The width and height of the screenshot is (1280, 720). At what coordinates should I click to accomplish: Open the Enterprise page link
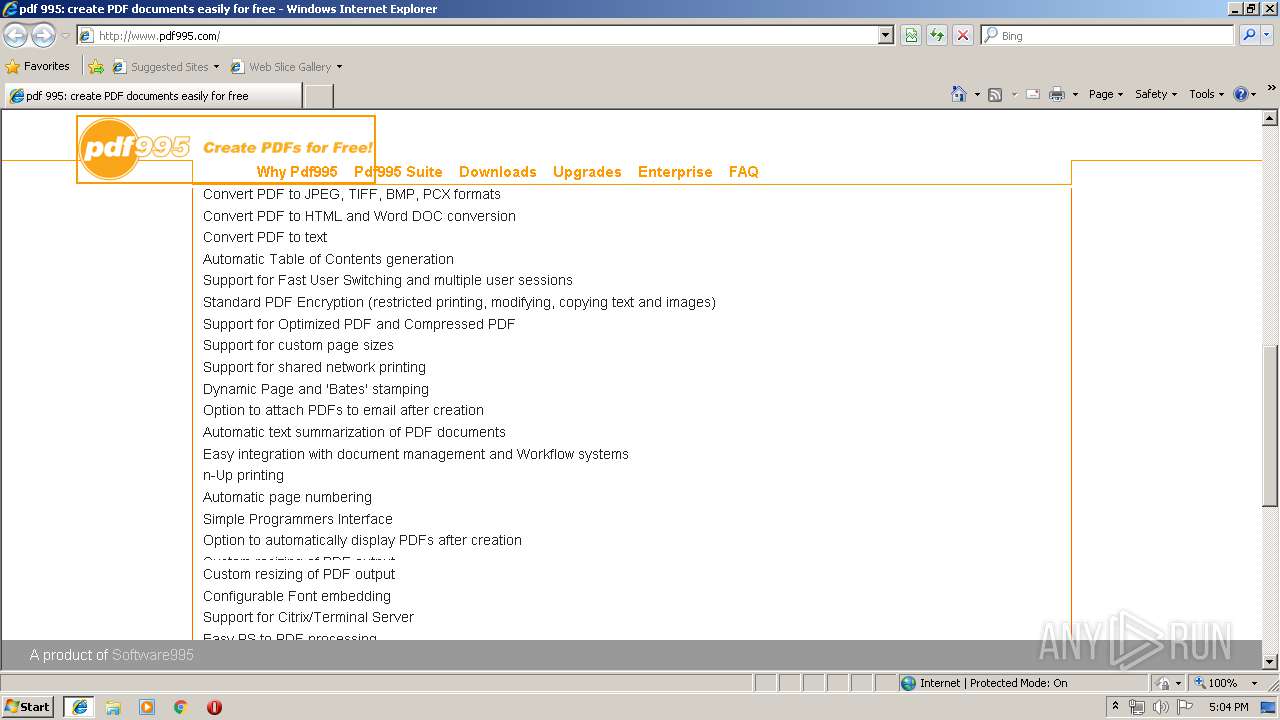[x=675, y=172]
